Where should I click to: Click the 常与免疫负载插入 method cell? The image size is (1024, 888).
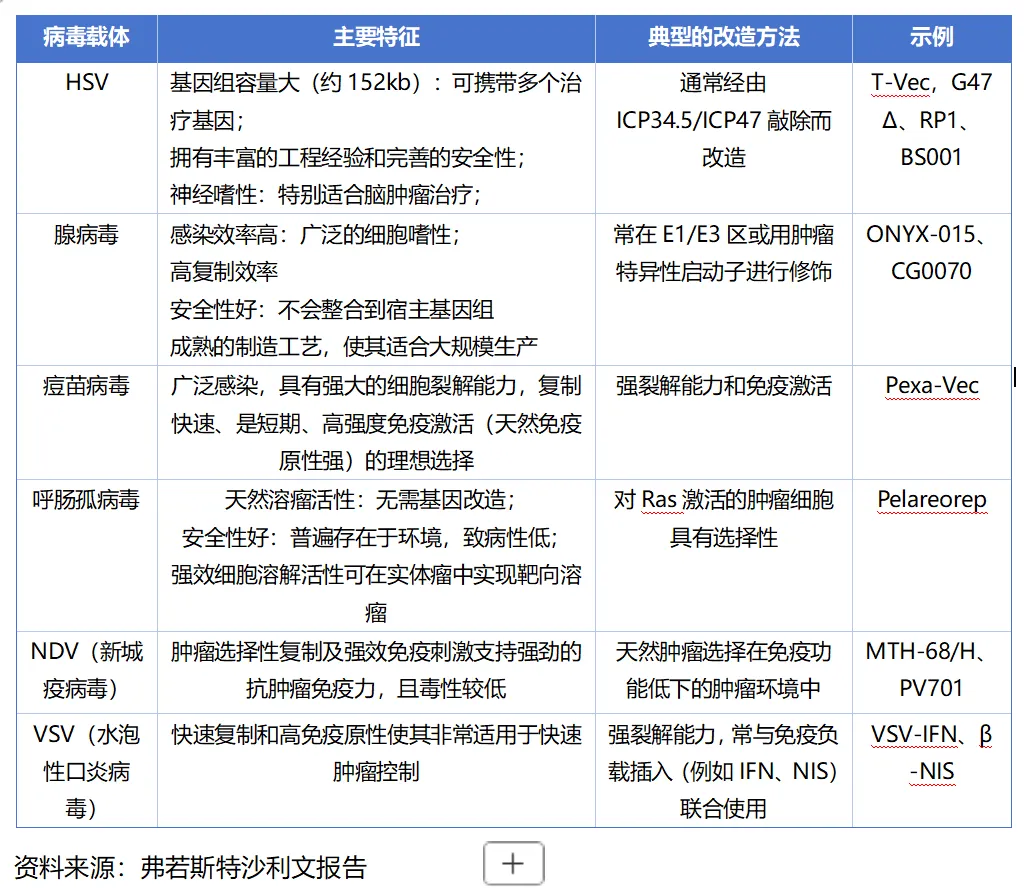(724, 772)
